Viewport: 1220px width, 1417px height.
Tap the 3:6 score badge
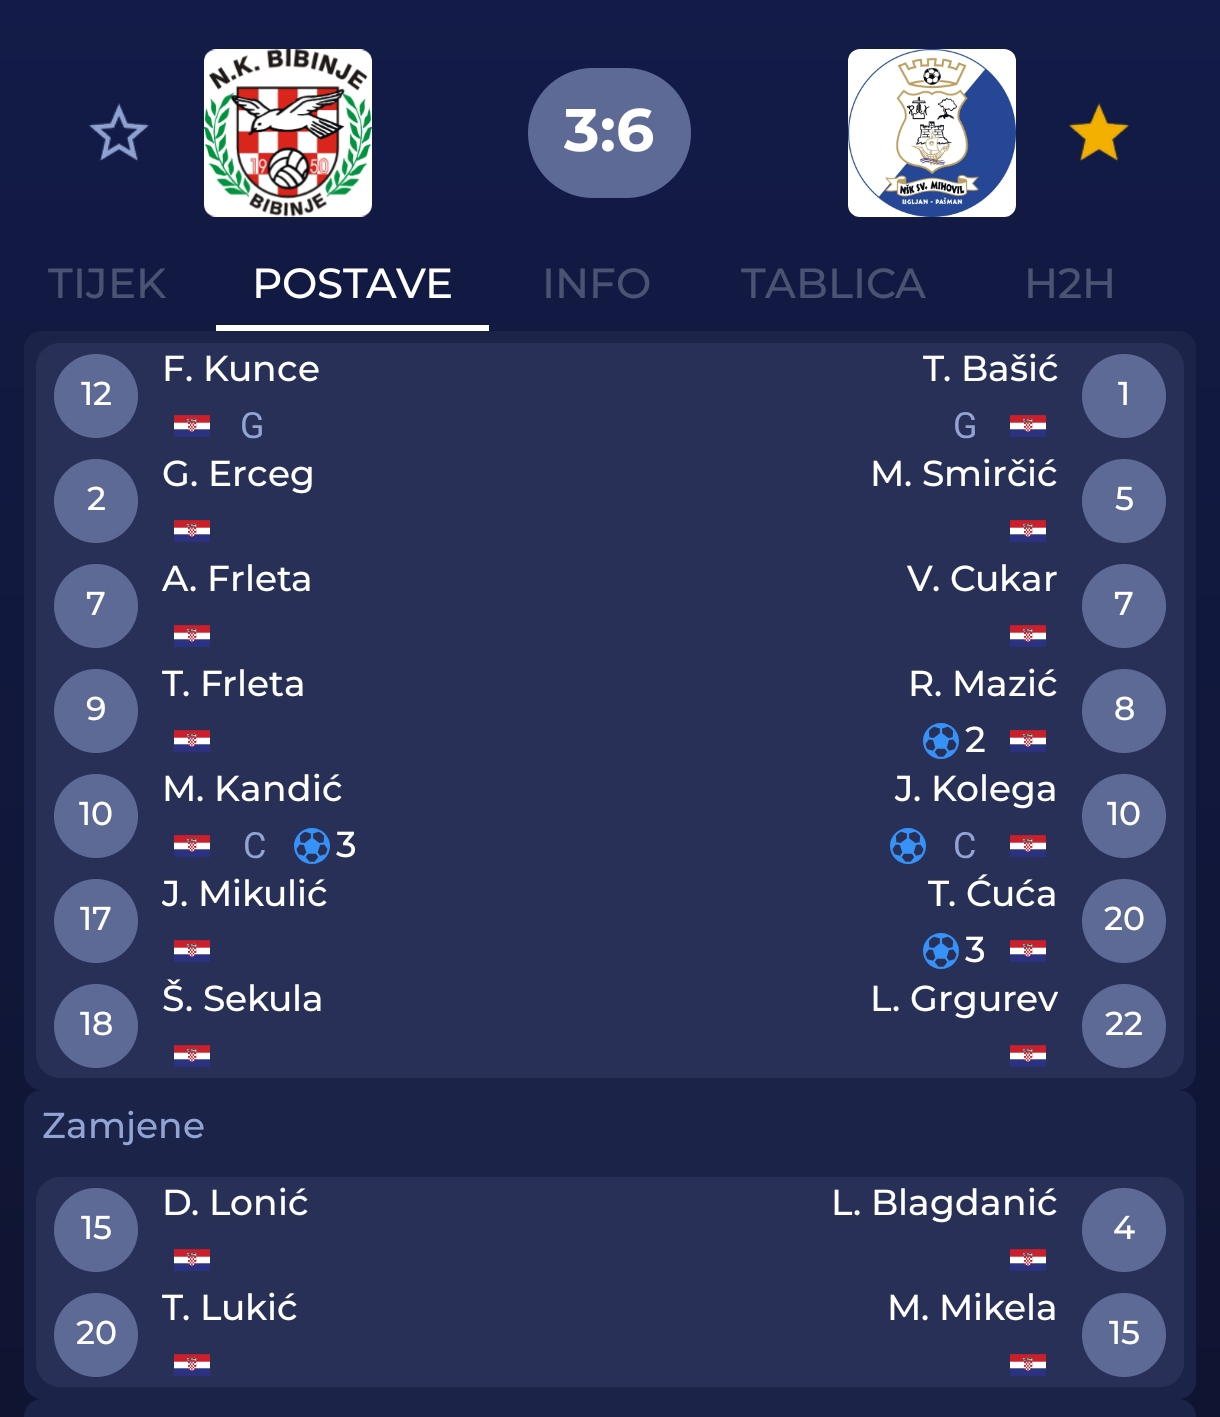[609, 132]
